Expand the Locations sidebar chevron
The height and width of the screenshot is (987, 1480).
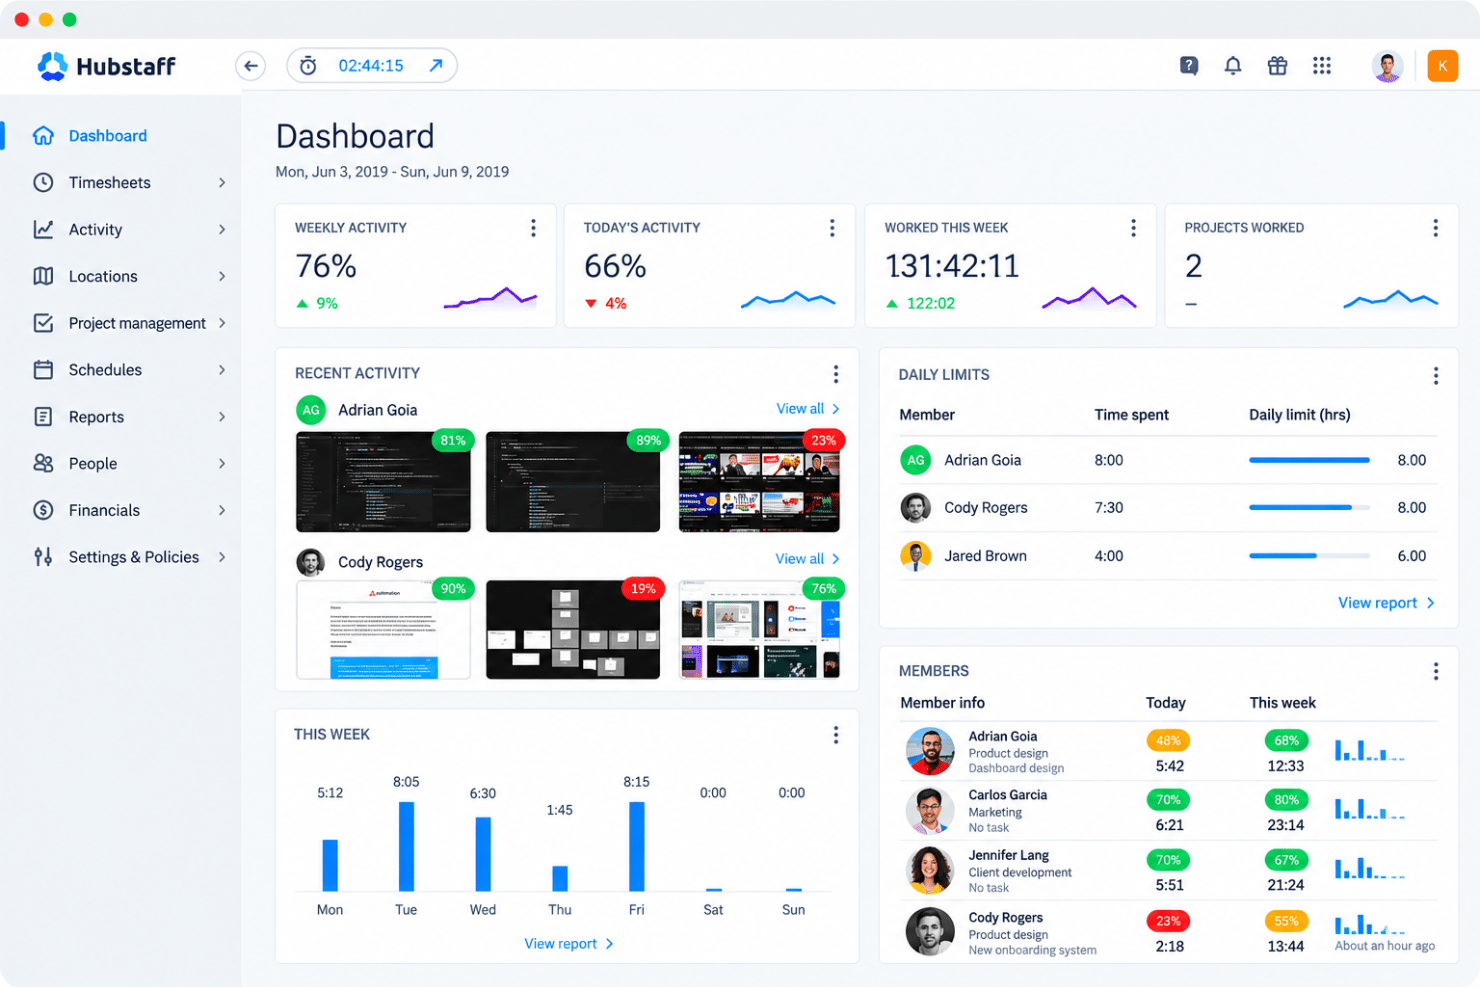tap(222, 276)
